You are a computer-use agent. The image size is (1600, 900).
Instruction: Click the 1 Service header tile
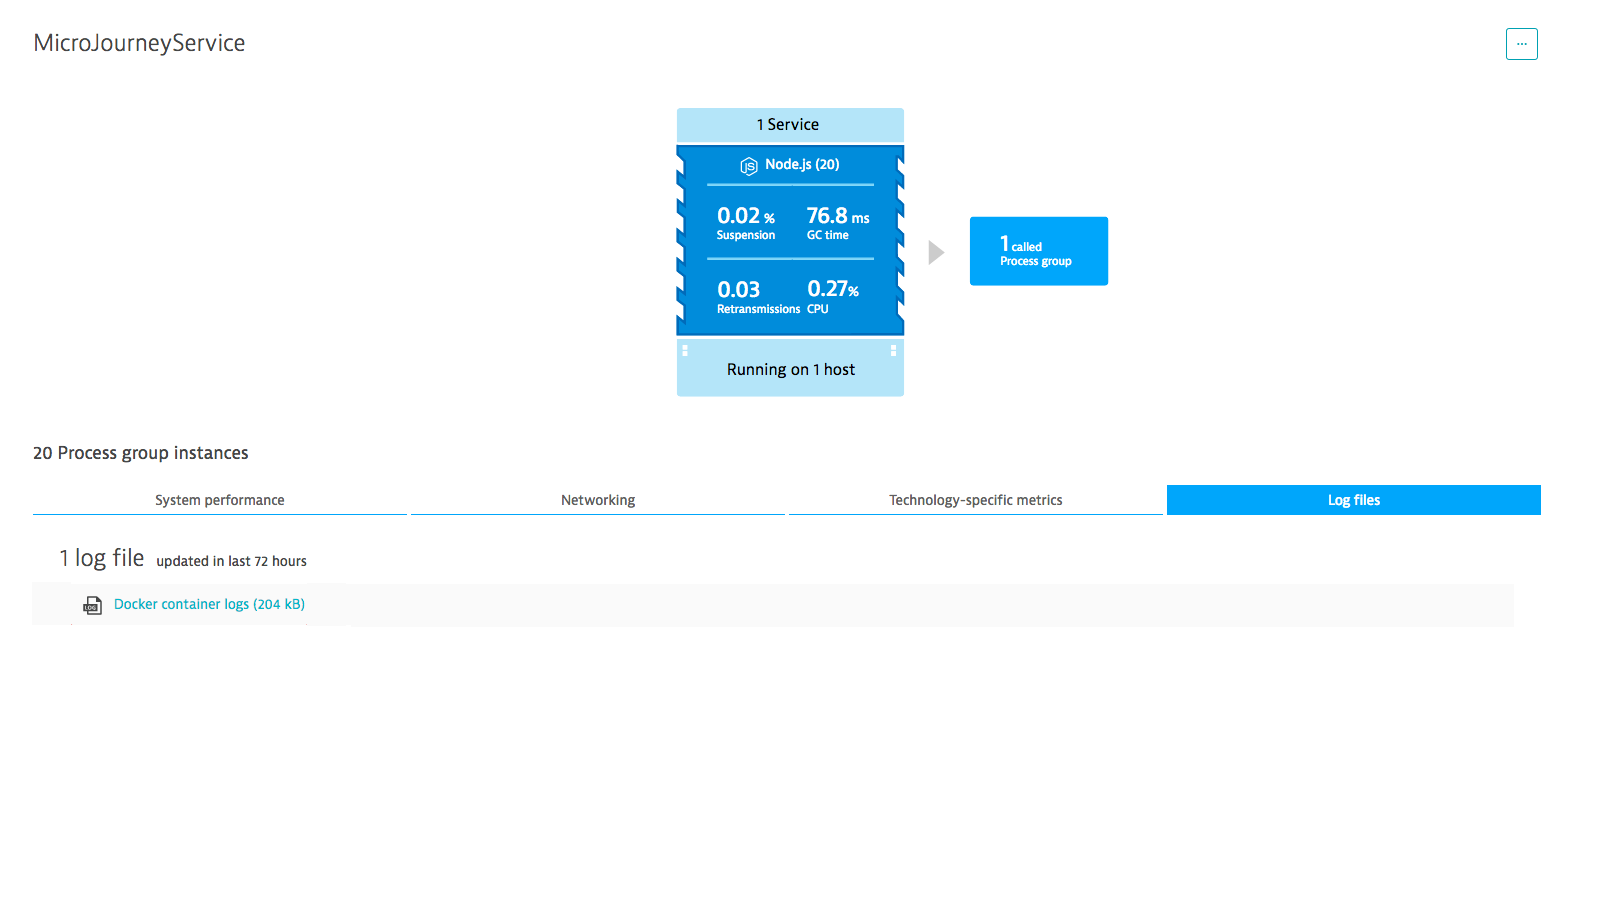(x=790, y=124)
